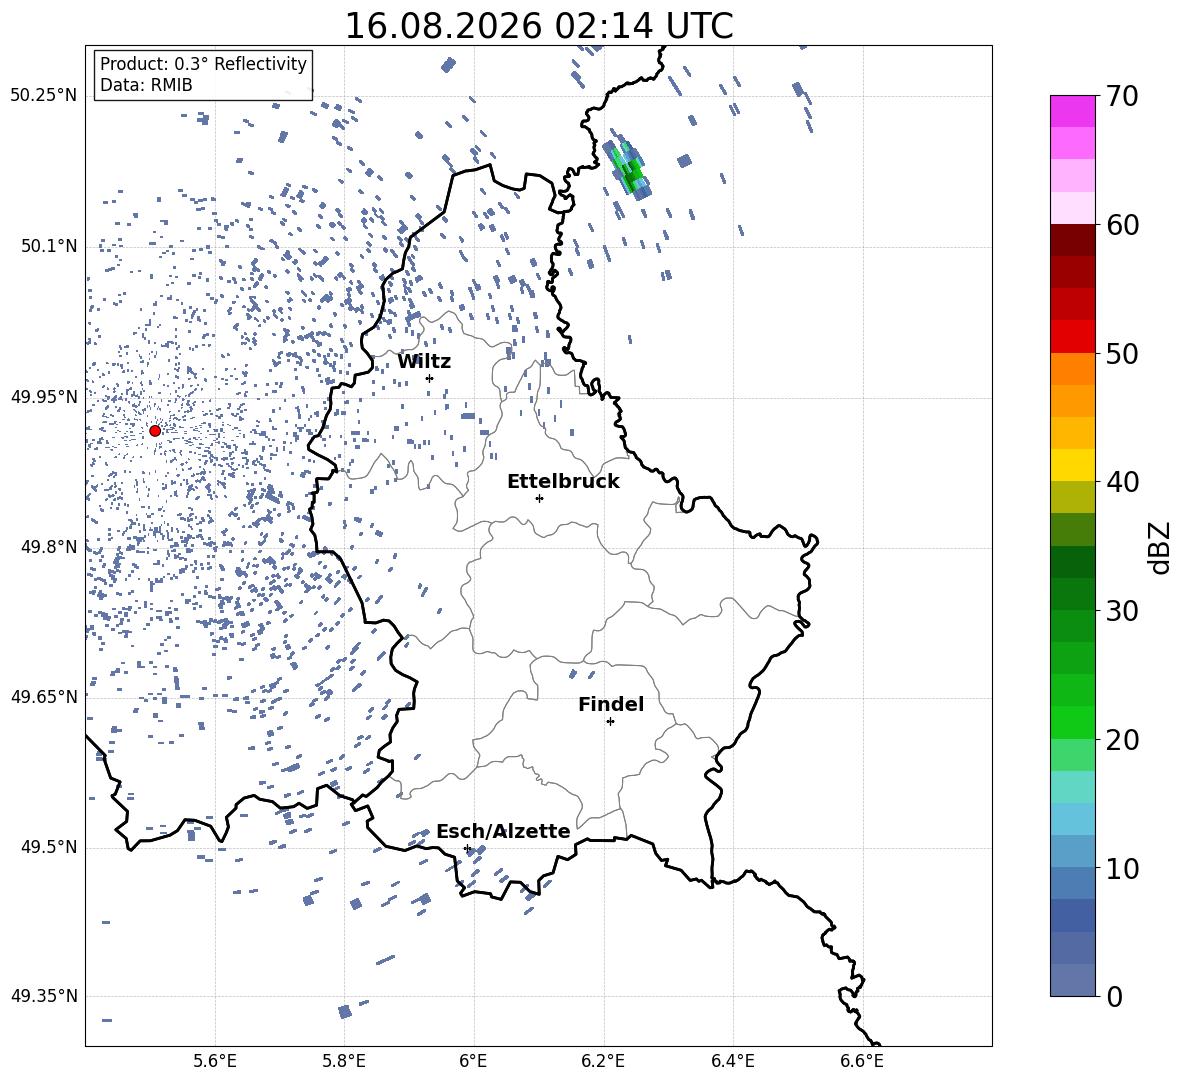Click the red radar site marker
The height and width of the screenshot is (1081, 1184).
click(155, 431)
